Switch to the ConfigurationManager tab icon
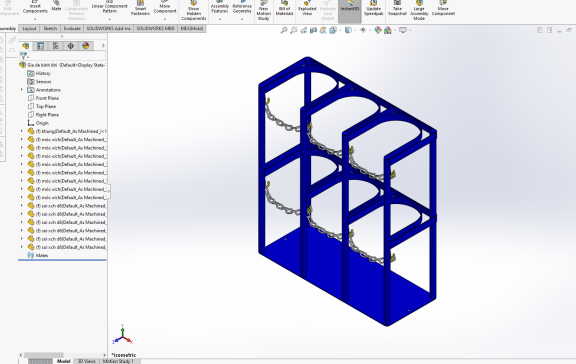Viewport: 576px width, 364px height. click(x=55, y=46)
